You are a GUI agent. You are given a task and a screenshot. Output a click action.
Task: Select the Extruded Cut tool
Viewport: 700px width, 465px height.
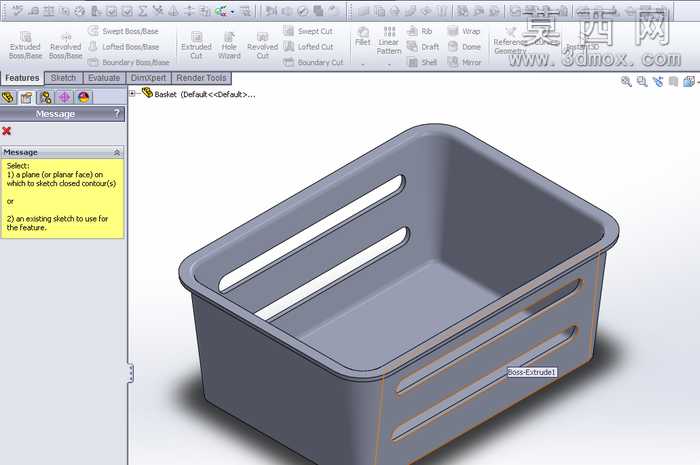tap(196, 46)
